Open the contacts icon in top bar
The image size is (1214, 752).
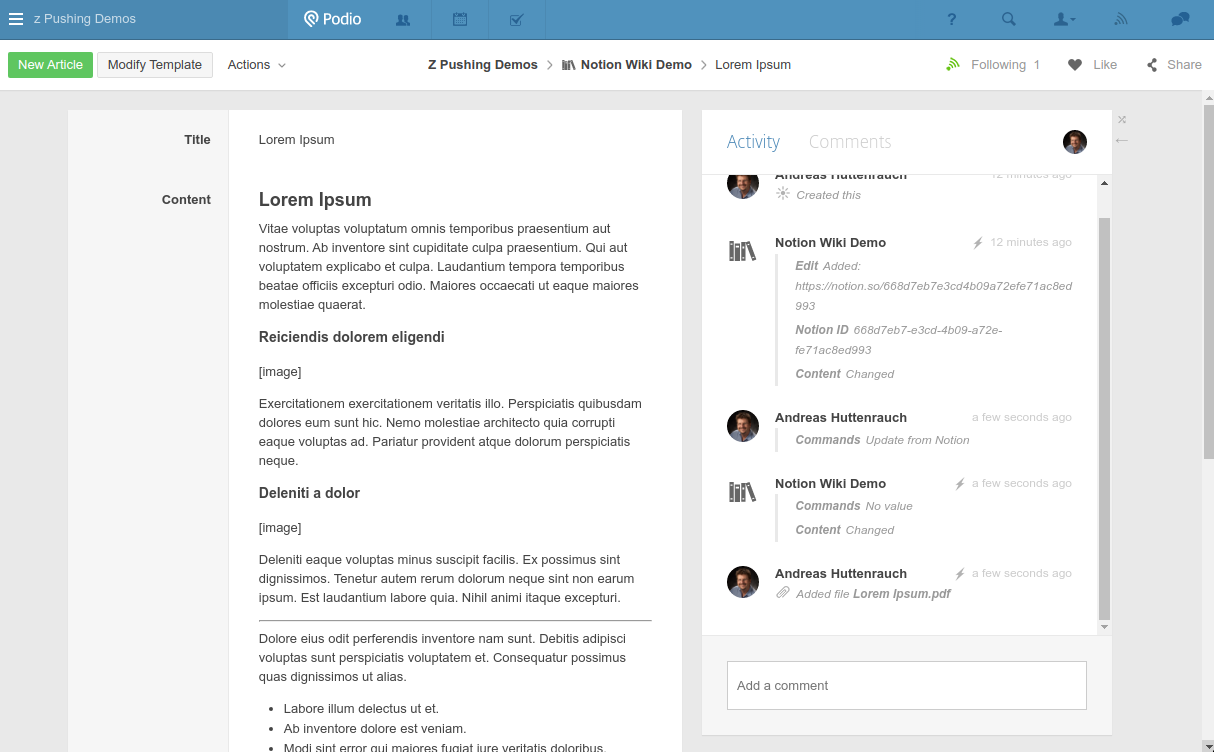[x=403, y=19]
